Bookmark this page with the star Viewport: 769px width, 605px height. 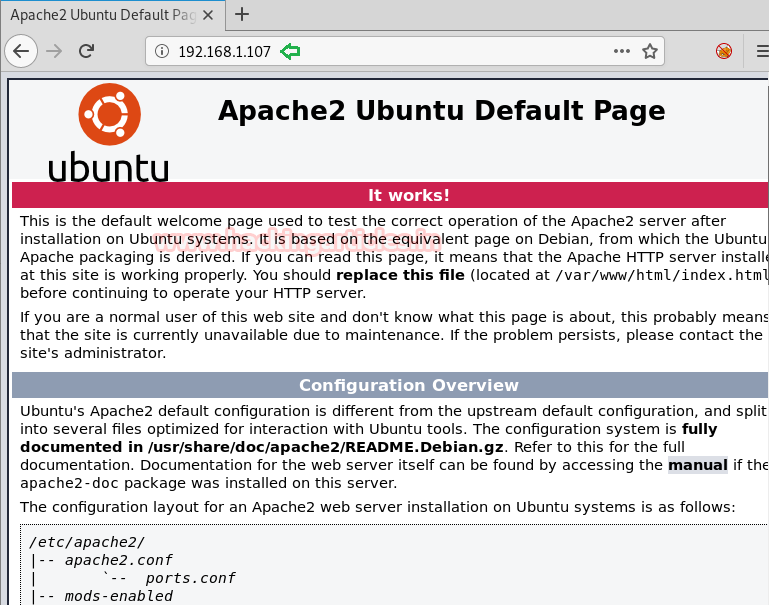pos(650,50)
